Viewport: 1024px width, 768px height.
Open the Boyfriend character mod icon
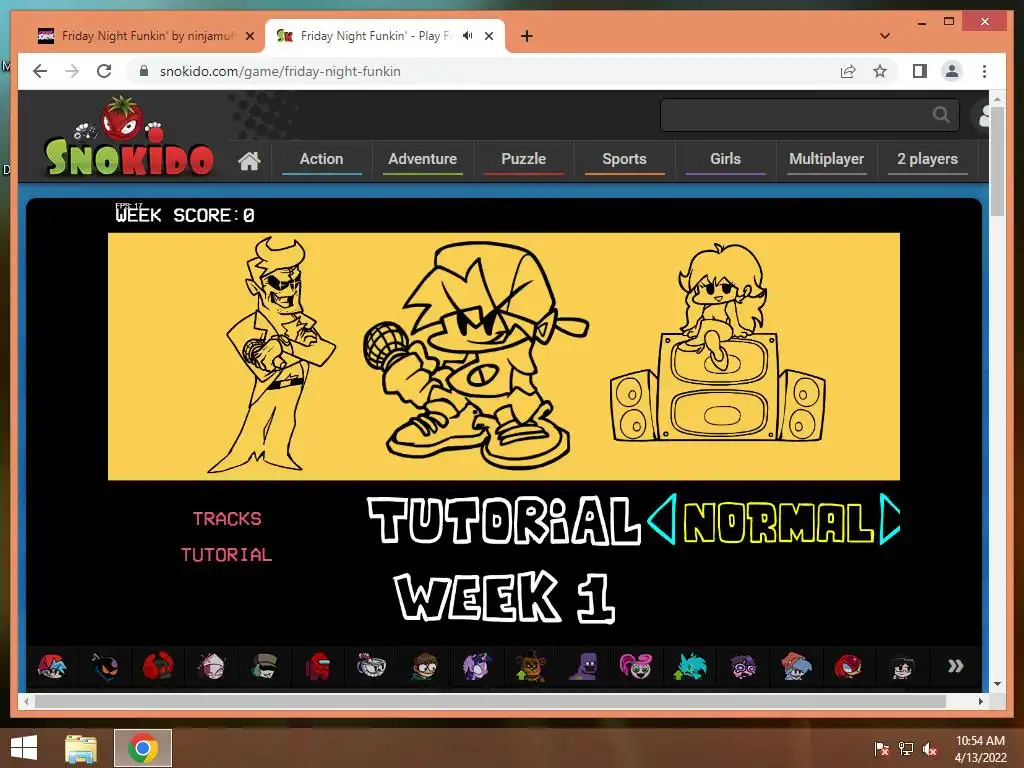tap(52, 667)
